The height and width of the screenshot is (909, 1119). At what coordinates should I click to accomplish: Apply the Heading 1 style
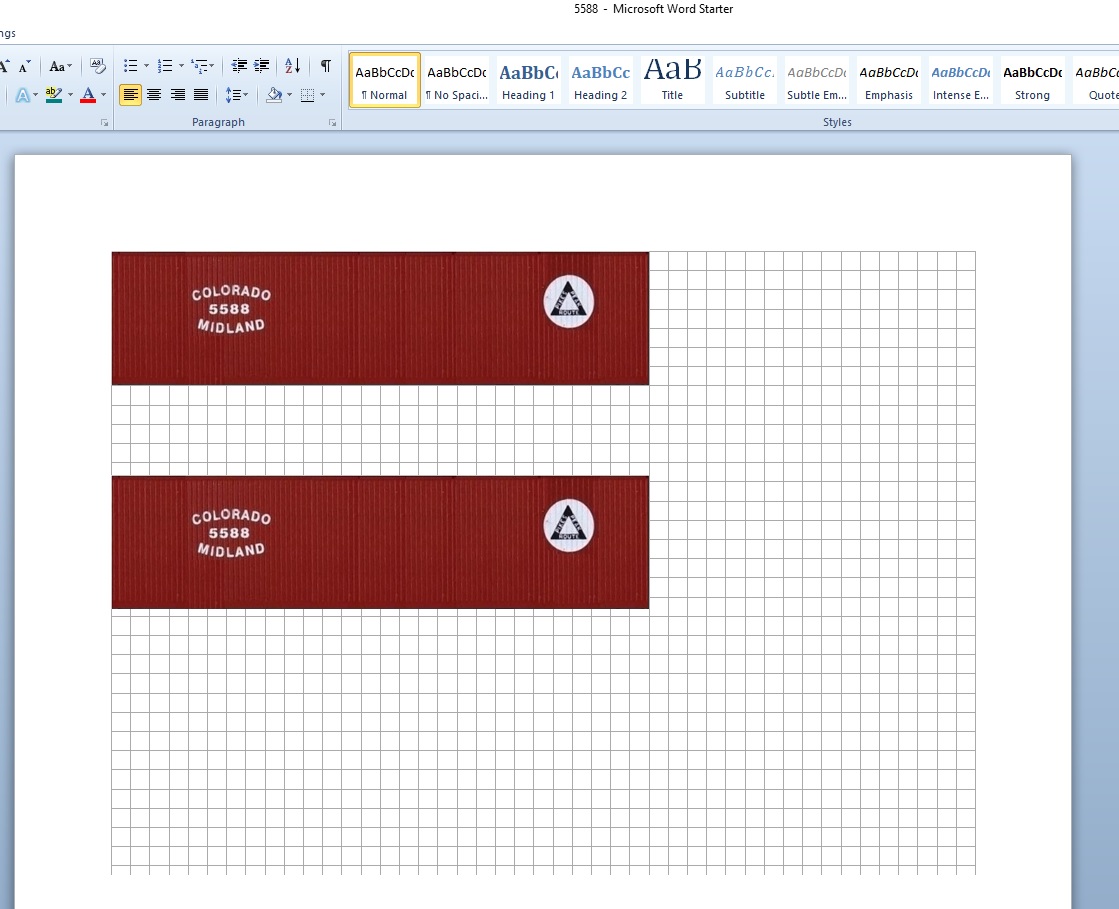pyautogui.click(x=528, y=81)
